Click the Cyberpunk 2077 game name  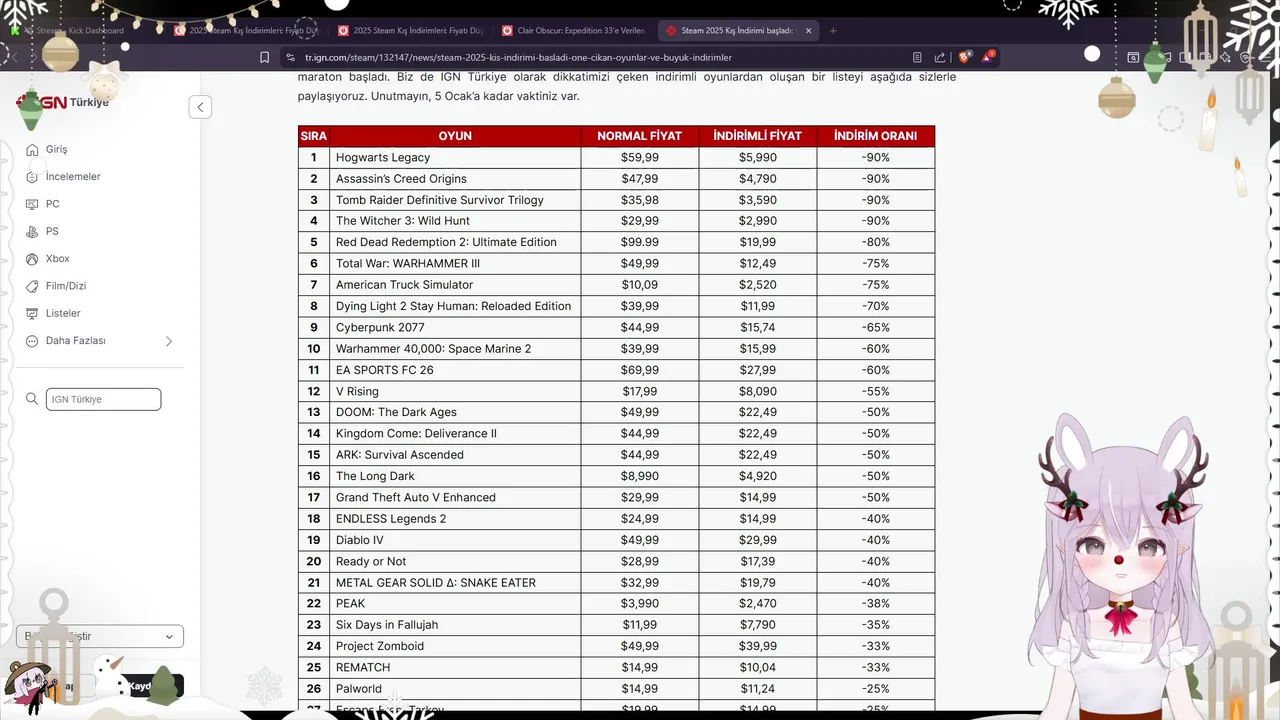tap(380, 328)
